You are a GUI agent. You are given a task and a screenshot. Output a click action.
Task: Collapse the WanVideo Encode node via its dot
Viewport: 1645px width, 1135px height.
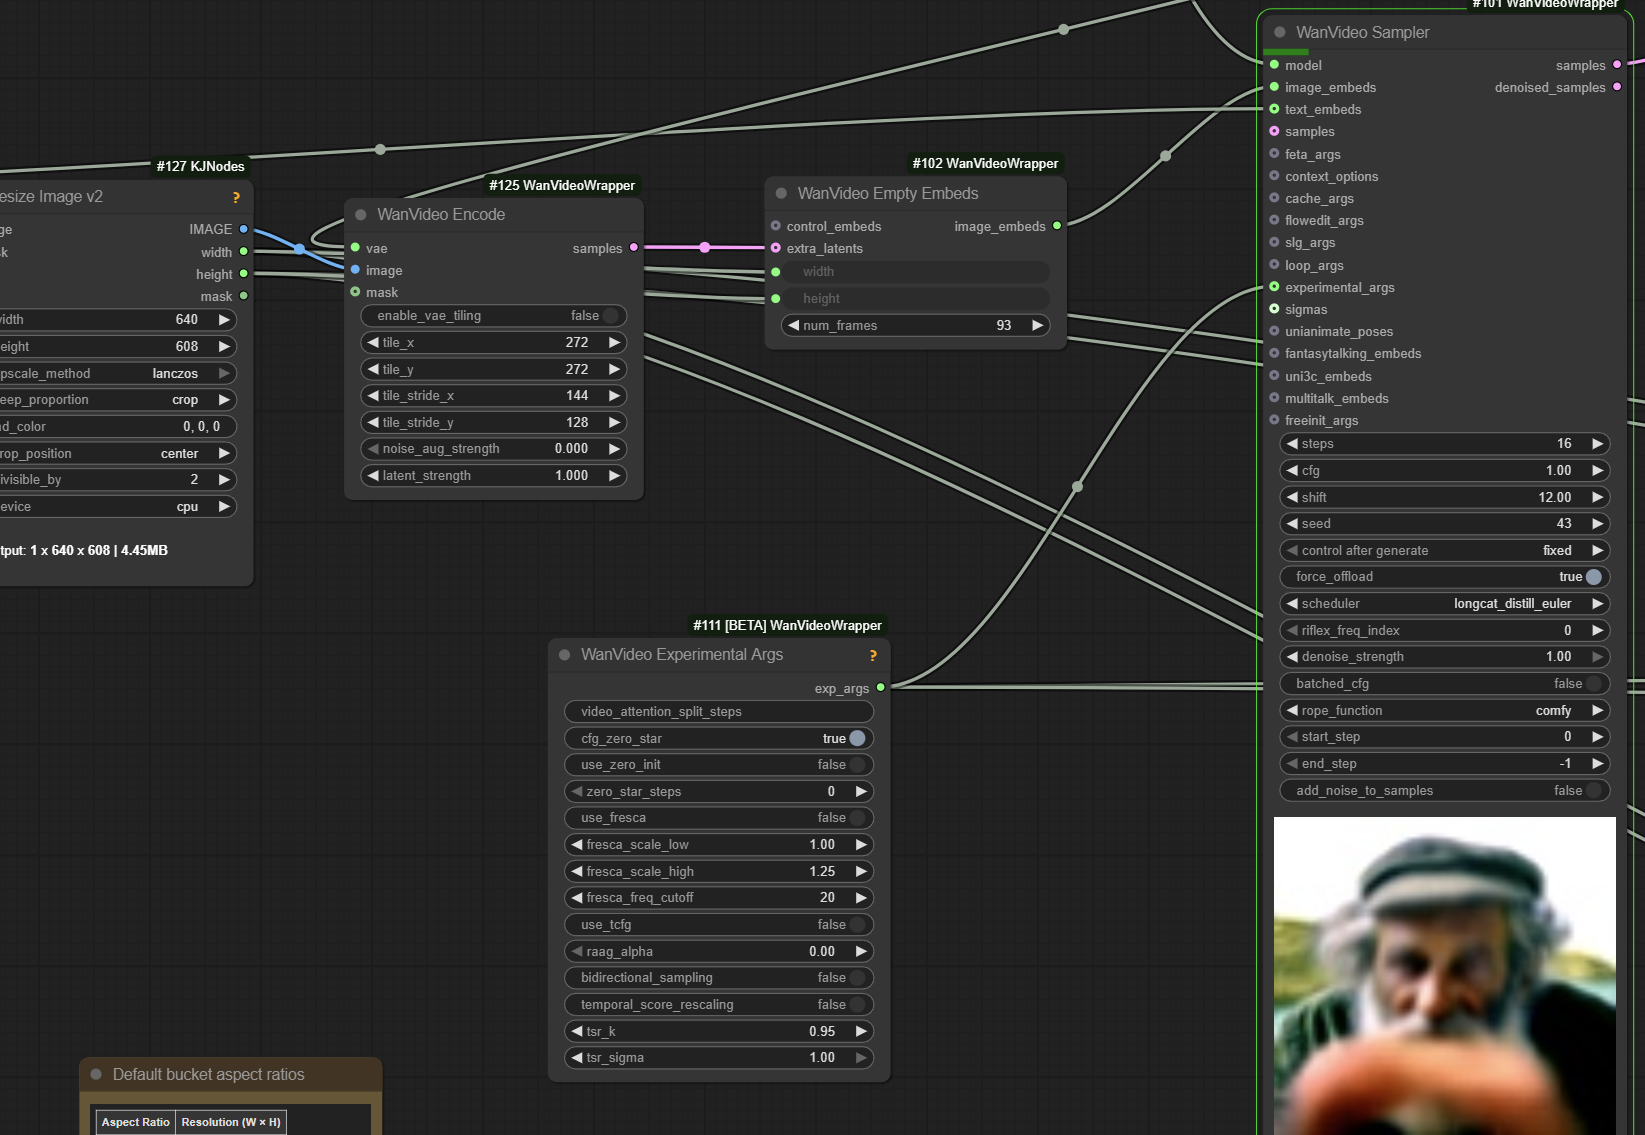[x=361, y=215]
